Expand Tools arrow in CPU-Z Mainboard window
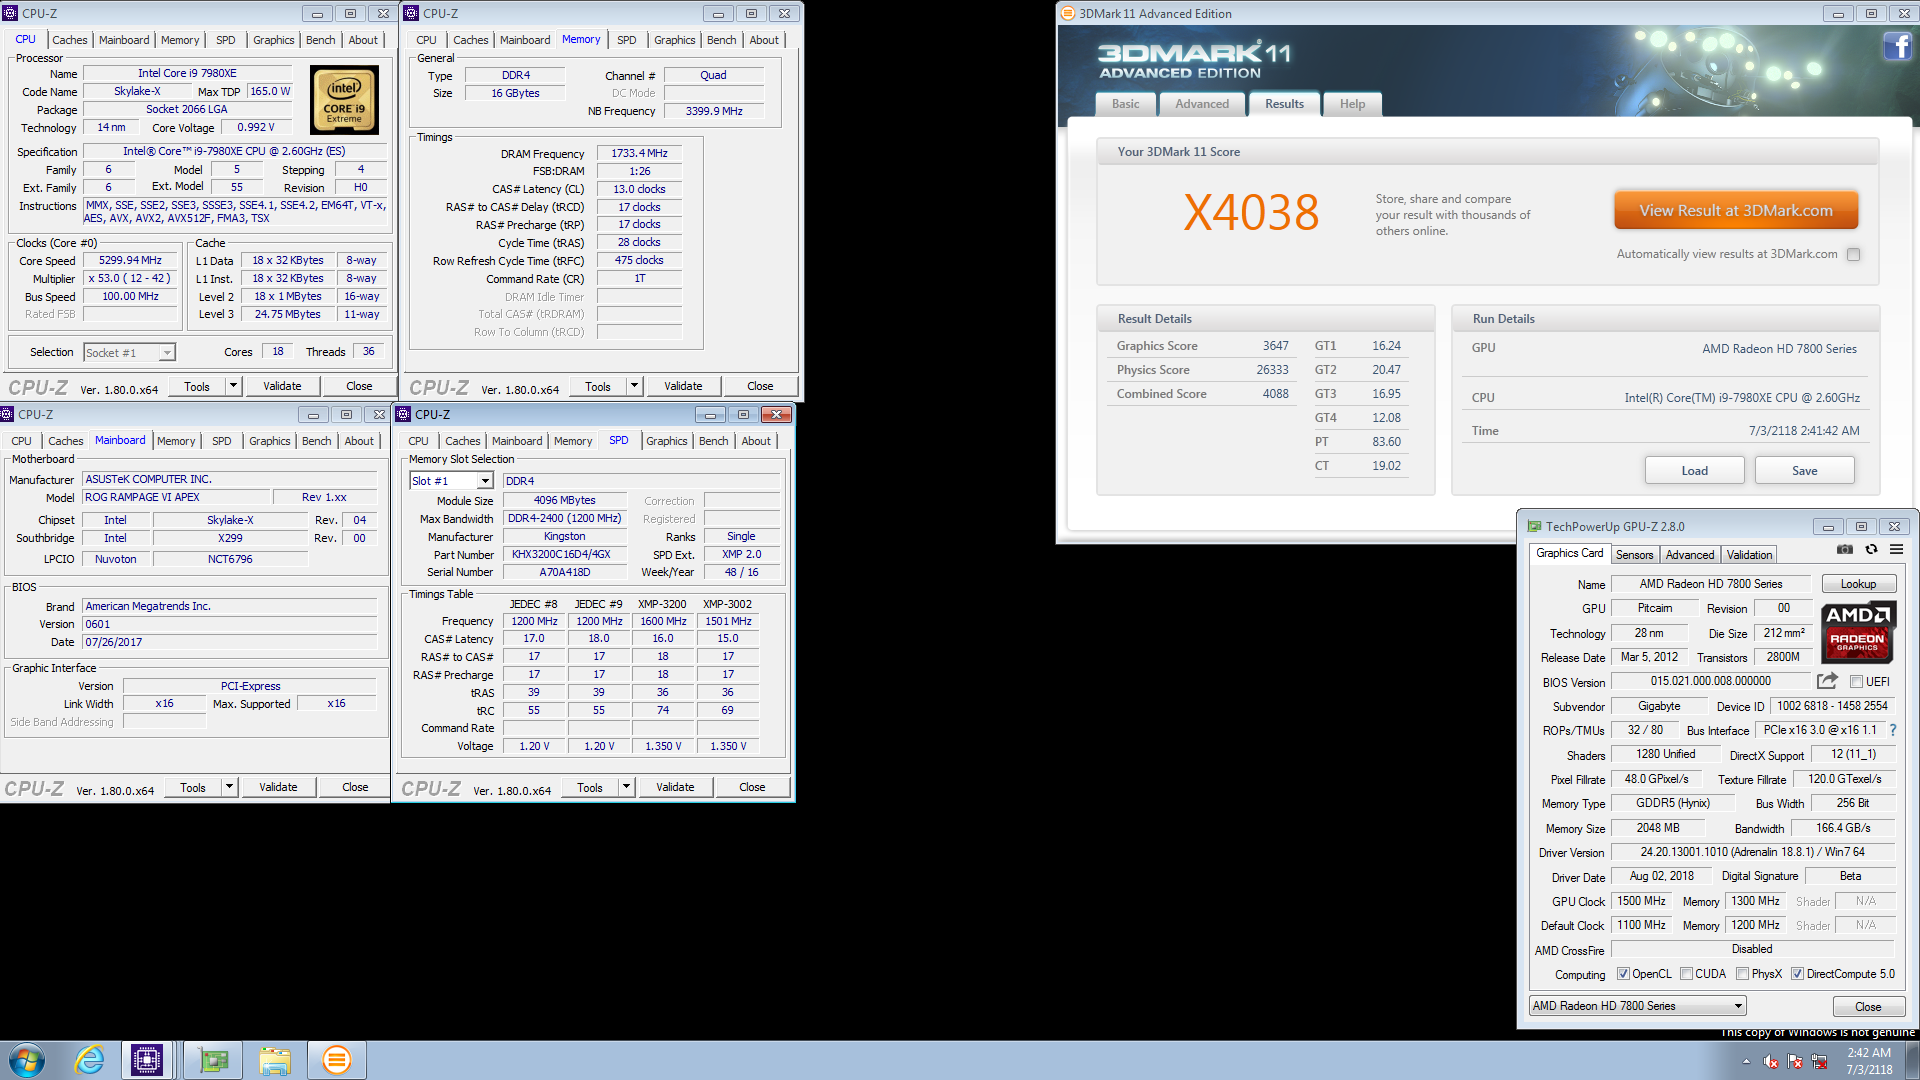 coord(229,787)
